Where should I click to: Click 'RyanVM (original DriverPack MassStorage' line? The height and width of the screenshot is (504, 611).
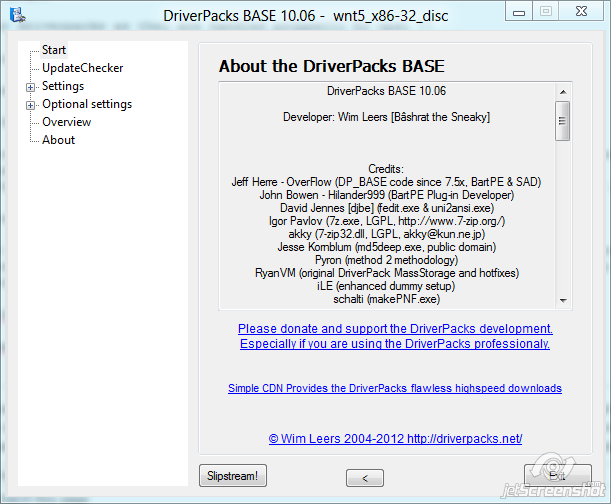coord(387,273)
